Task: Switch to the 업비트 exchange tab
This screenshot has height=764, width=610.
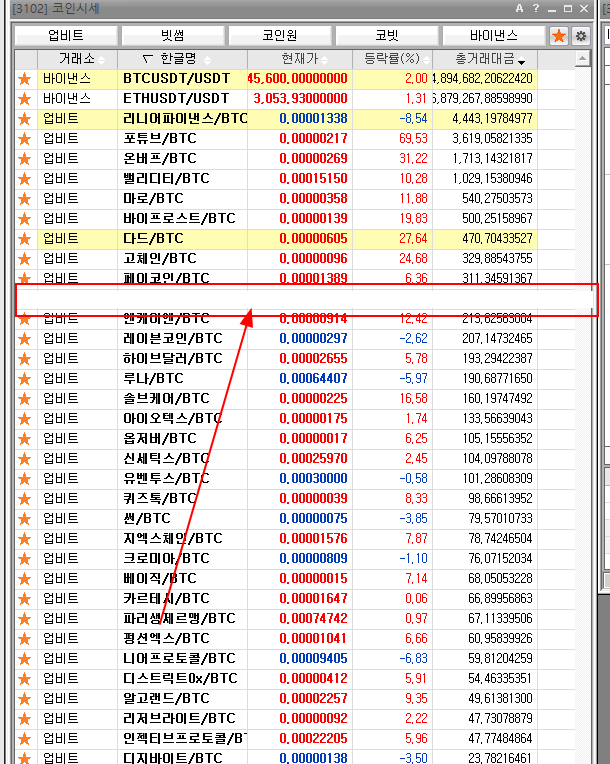Action: [65, 35]
